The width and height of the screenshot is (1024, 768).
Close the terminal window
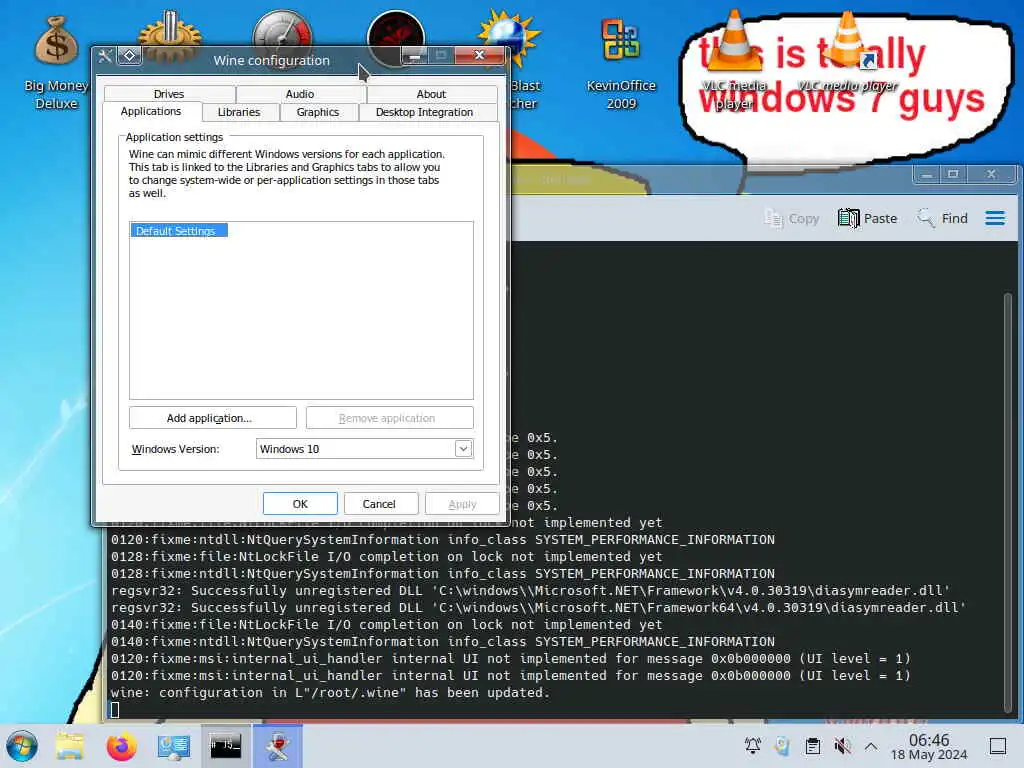coord(991,174)
